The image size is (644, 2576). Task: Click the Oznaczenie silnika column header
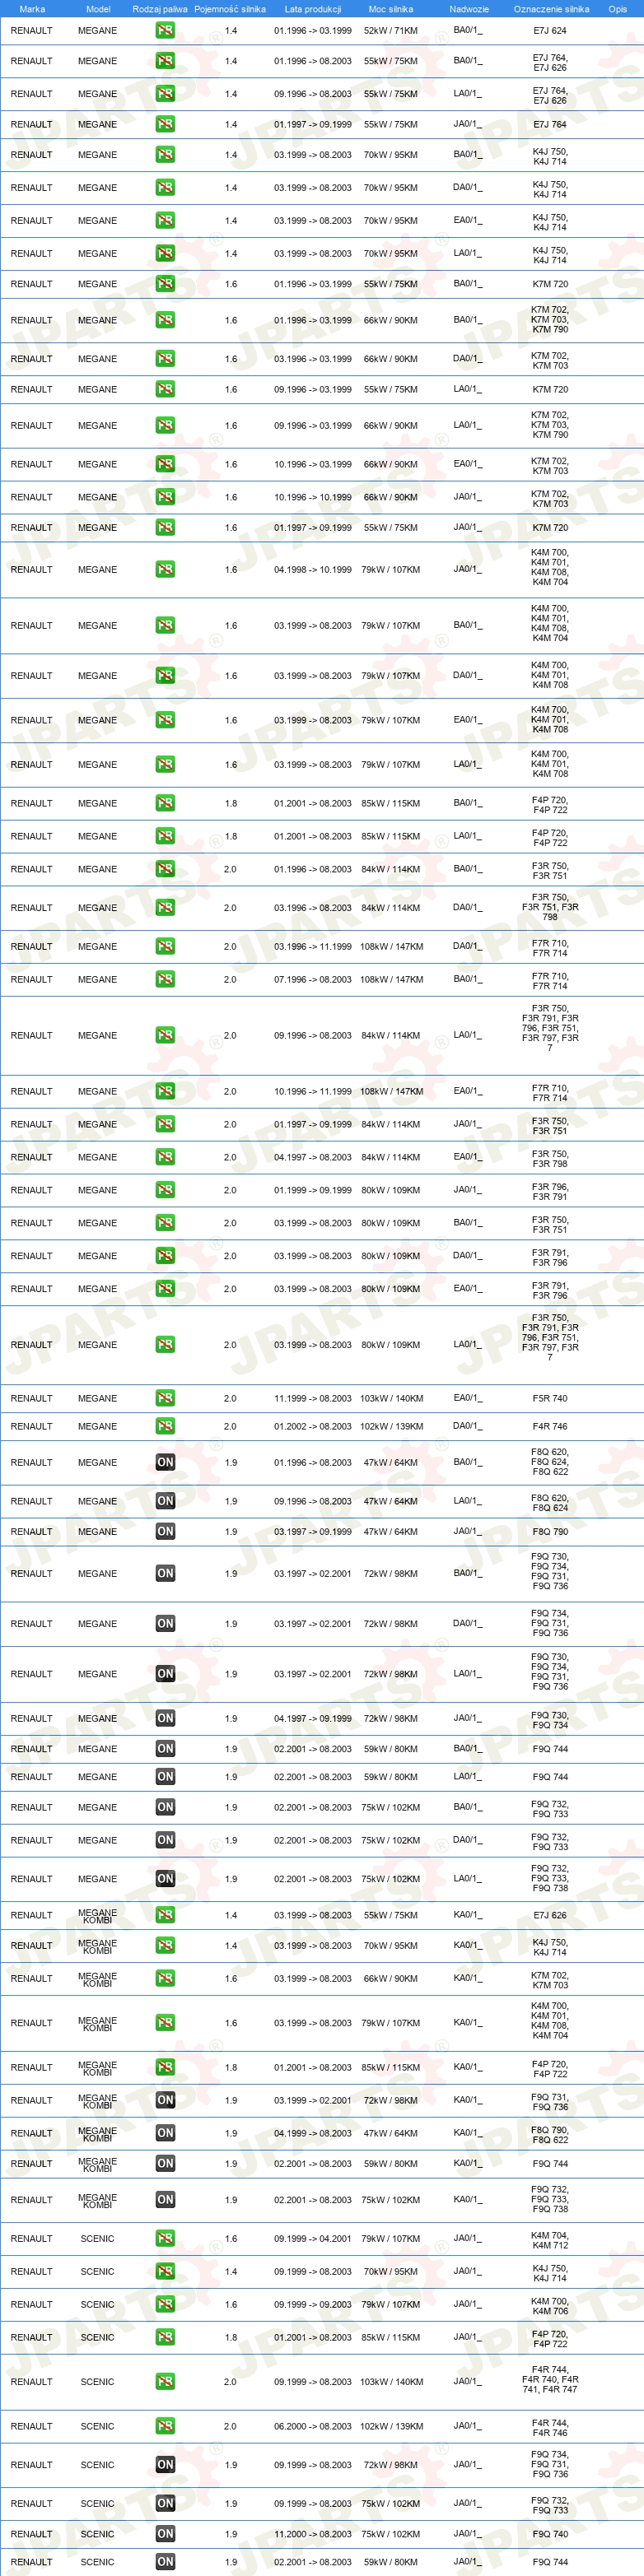tap(551, 9)
